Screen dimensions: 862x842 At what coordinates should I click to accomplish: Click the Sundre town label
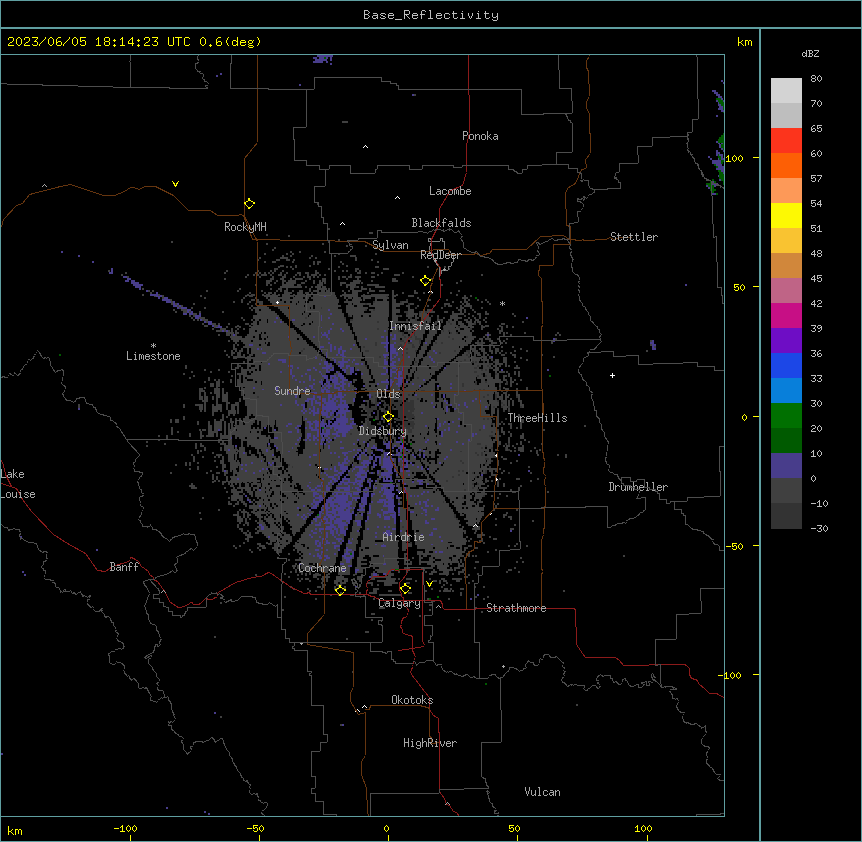tap(292, 391)
